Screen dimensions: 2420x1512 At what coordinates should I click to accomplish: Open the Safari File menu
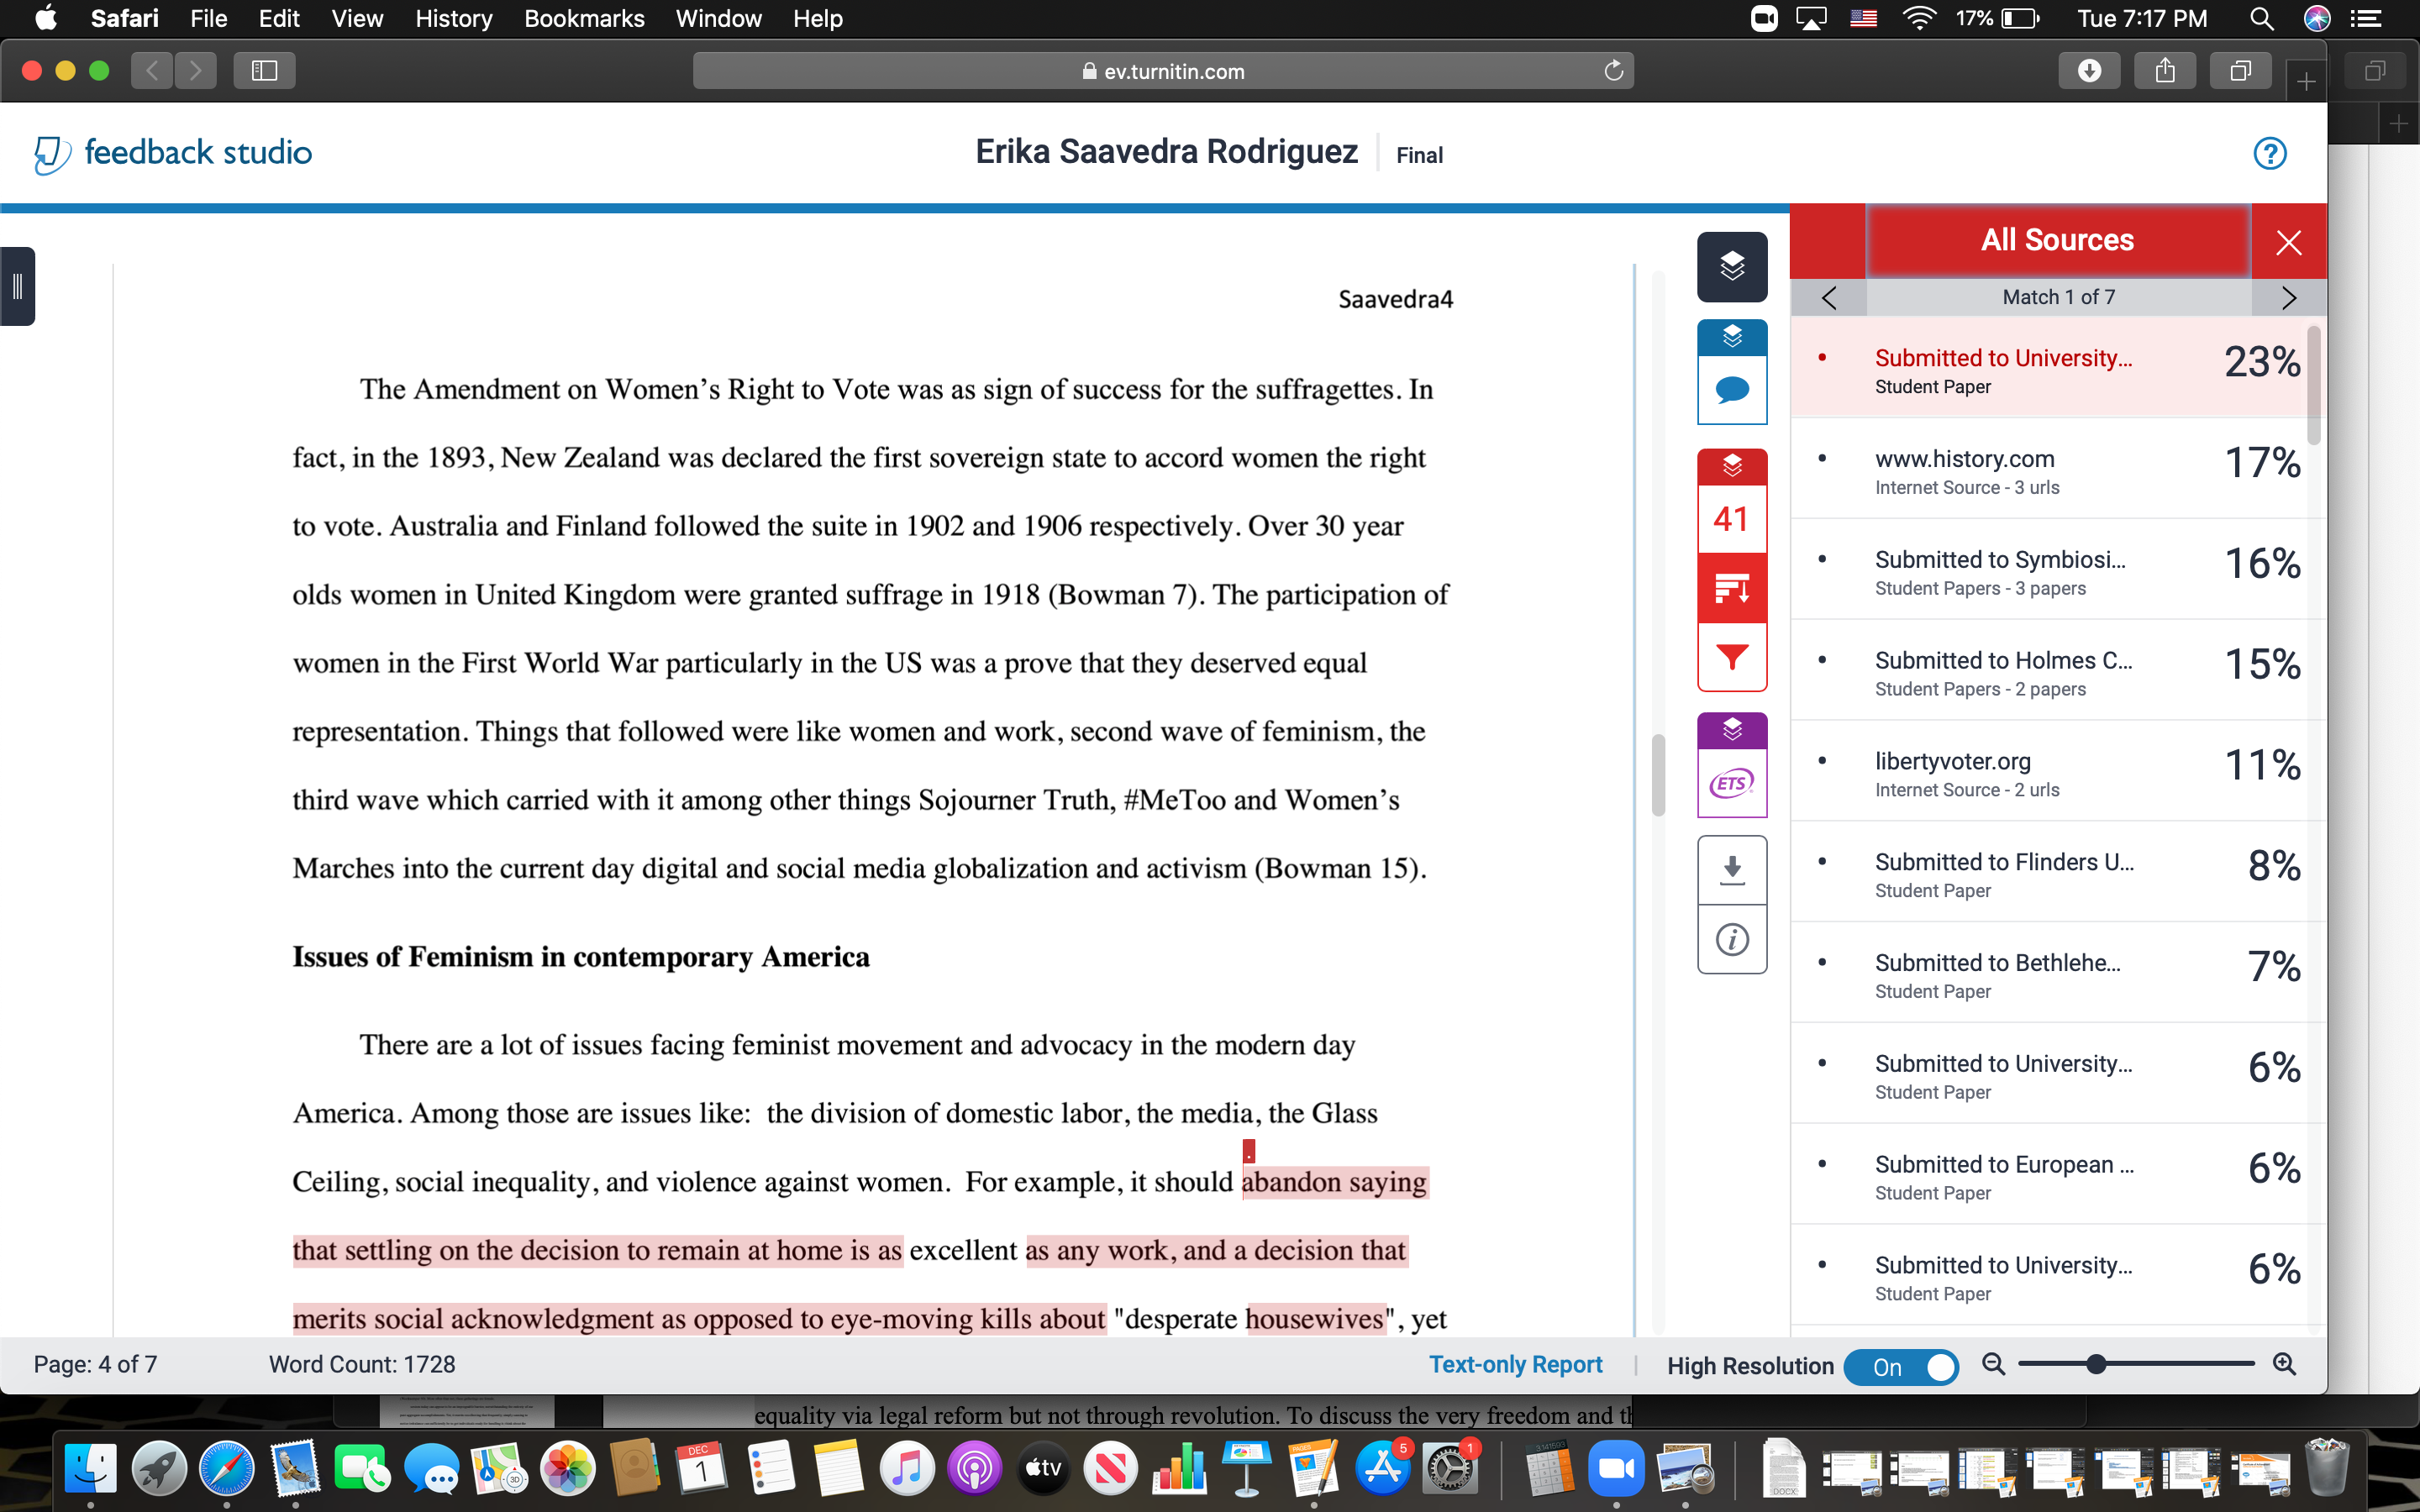click(x=209, y=18)
